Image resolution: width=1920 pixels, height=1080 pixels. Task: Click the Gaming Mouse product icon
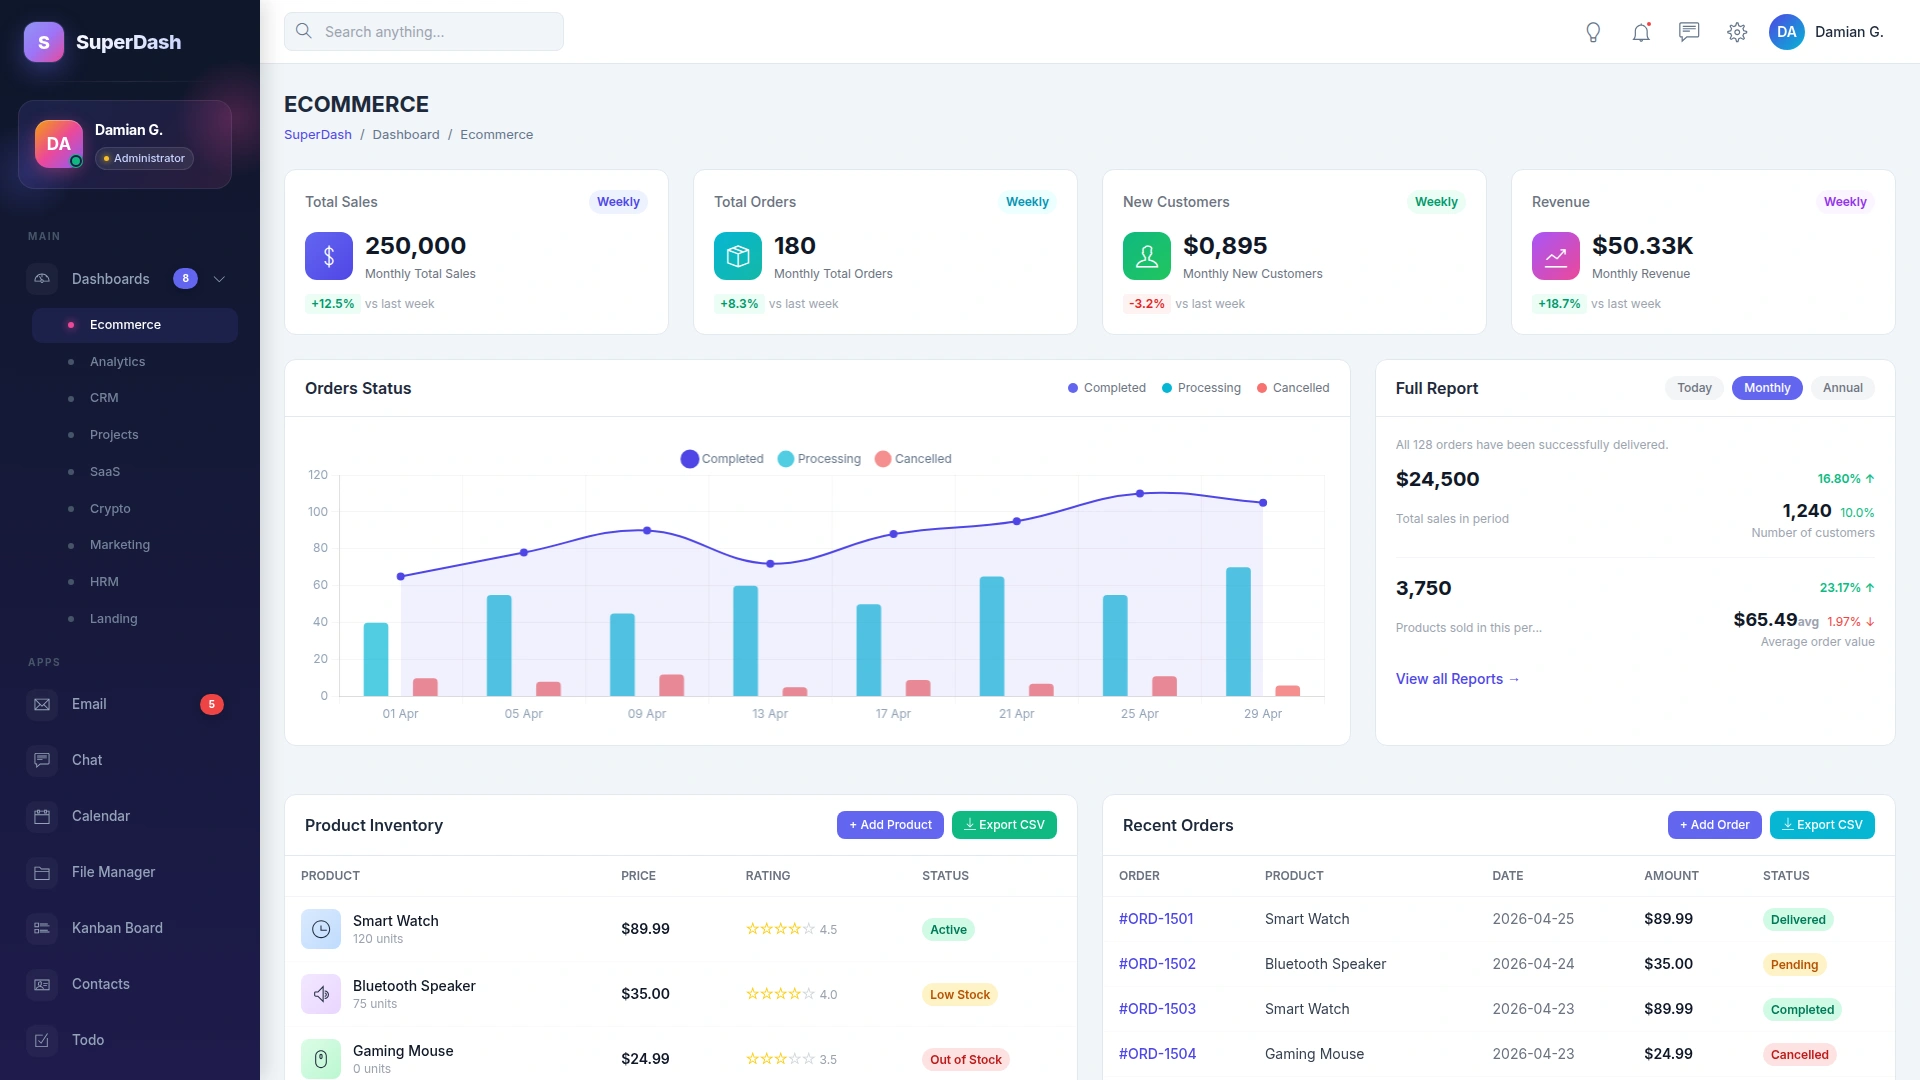[x=321, y=1059]
